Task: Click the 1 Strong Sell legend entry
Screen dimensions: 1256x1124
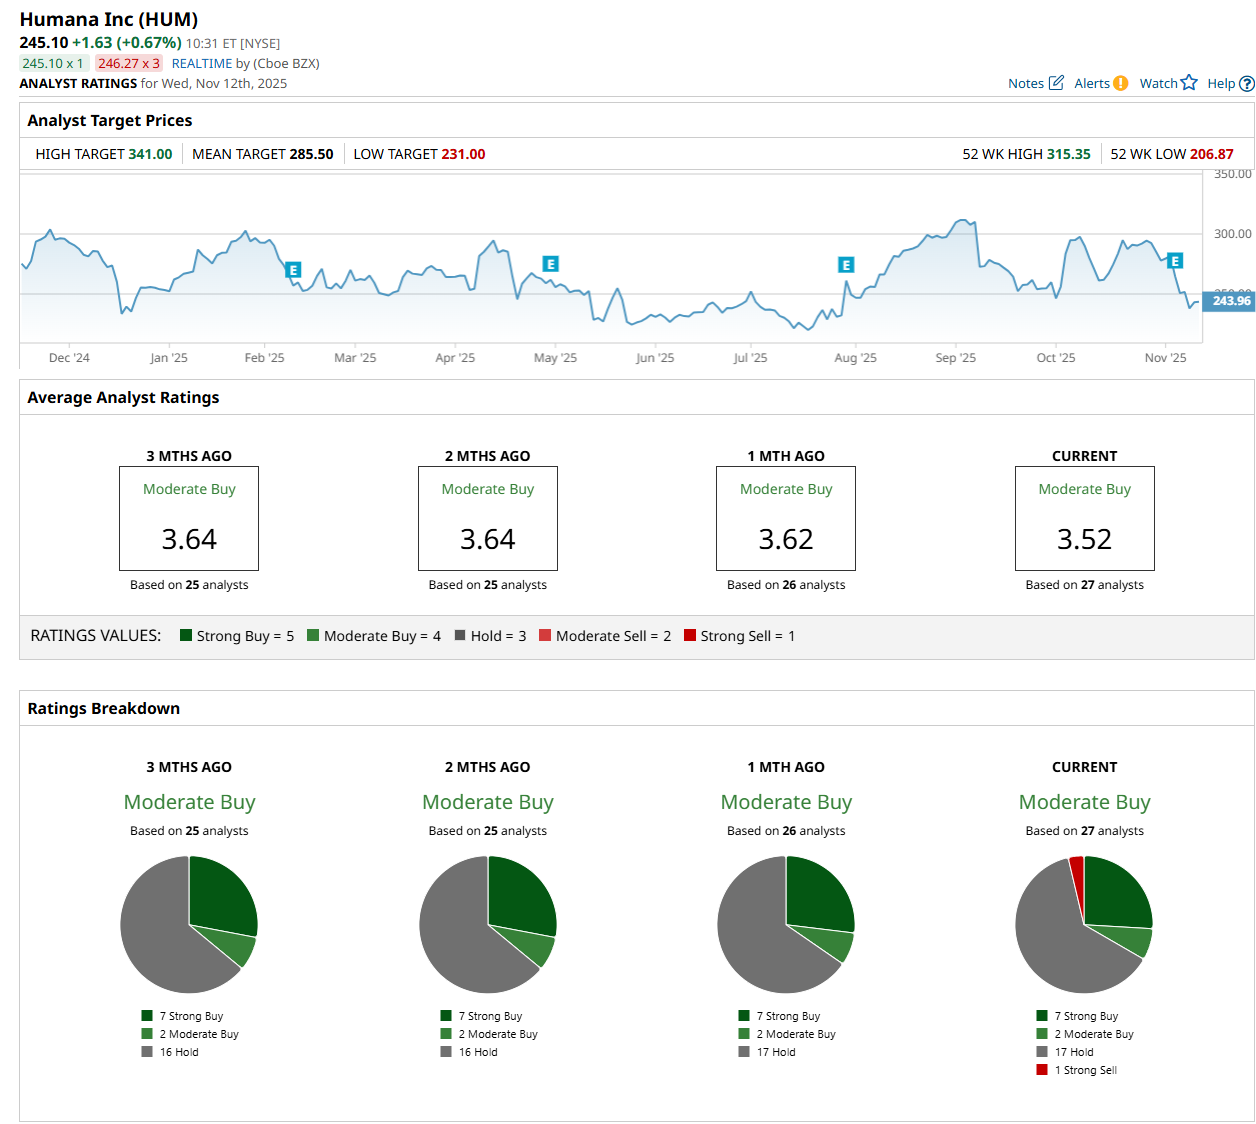Action: [1084, 1070]
